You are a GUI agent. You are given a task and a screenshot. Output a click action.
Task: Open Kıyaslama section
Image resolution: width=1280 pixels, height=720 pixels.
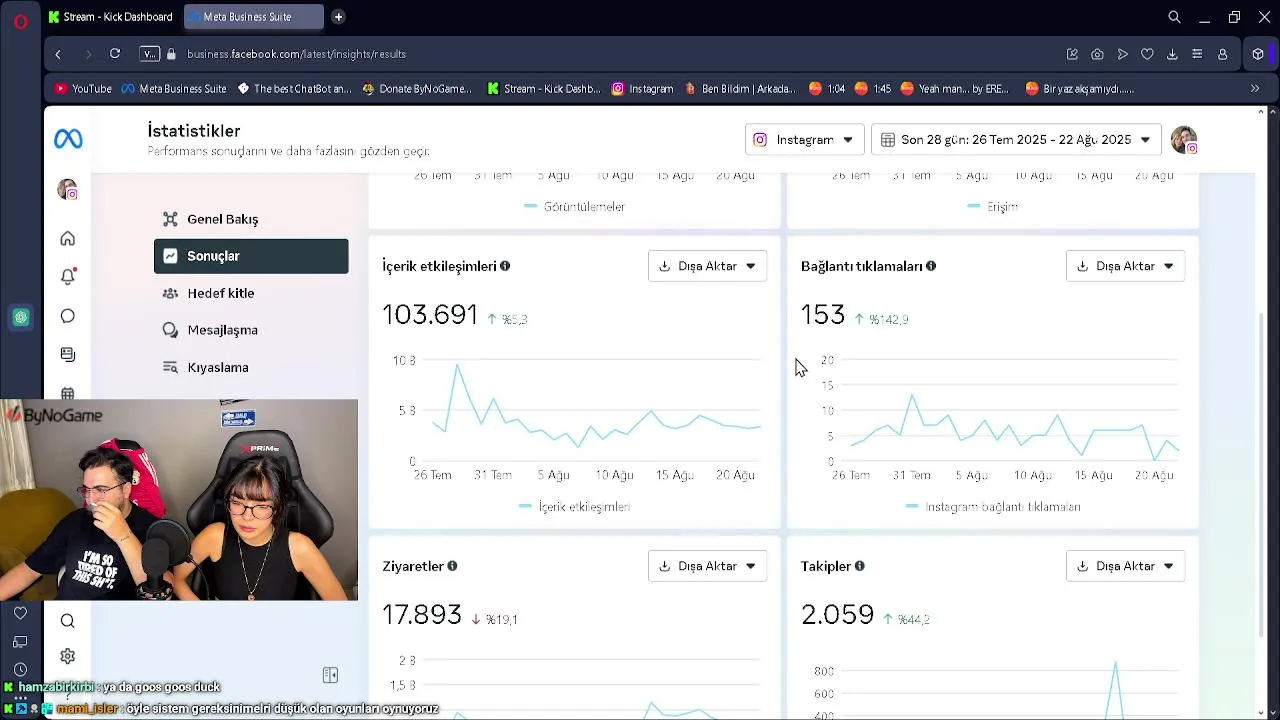(x=251, y=367)
